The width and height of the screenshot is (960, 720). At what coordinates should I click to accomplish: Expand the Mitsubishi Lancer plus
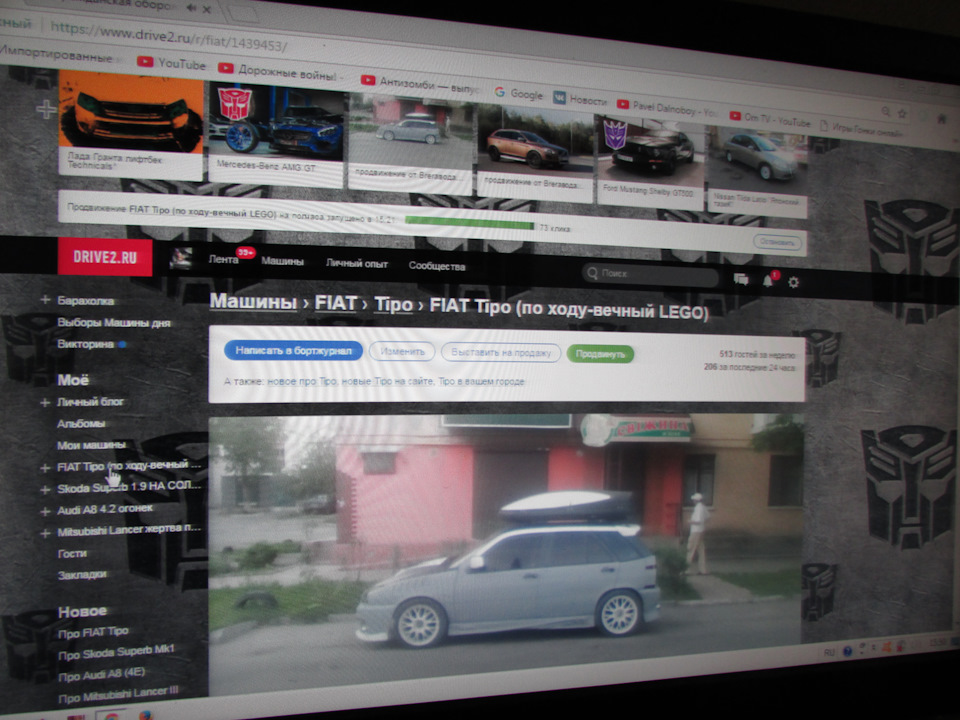[45, 533]
